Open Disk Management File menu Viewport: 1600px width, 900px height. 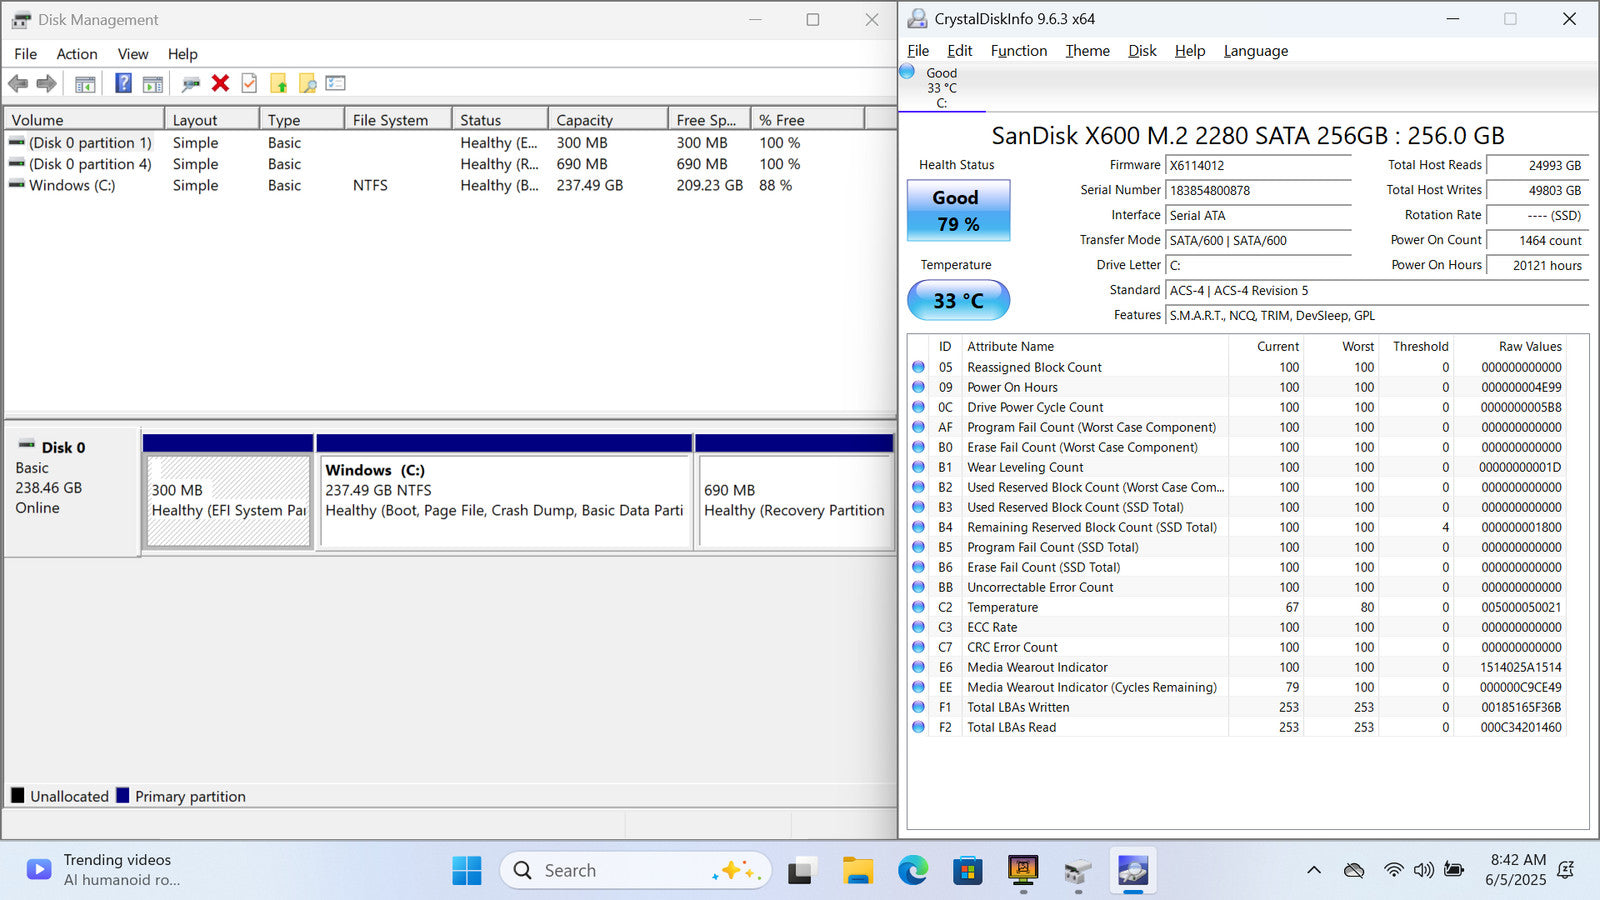tap(26, 54)
